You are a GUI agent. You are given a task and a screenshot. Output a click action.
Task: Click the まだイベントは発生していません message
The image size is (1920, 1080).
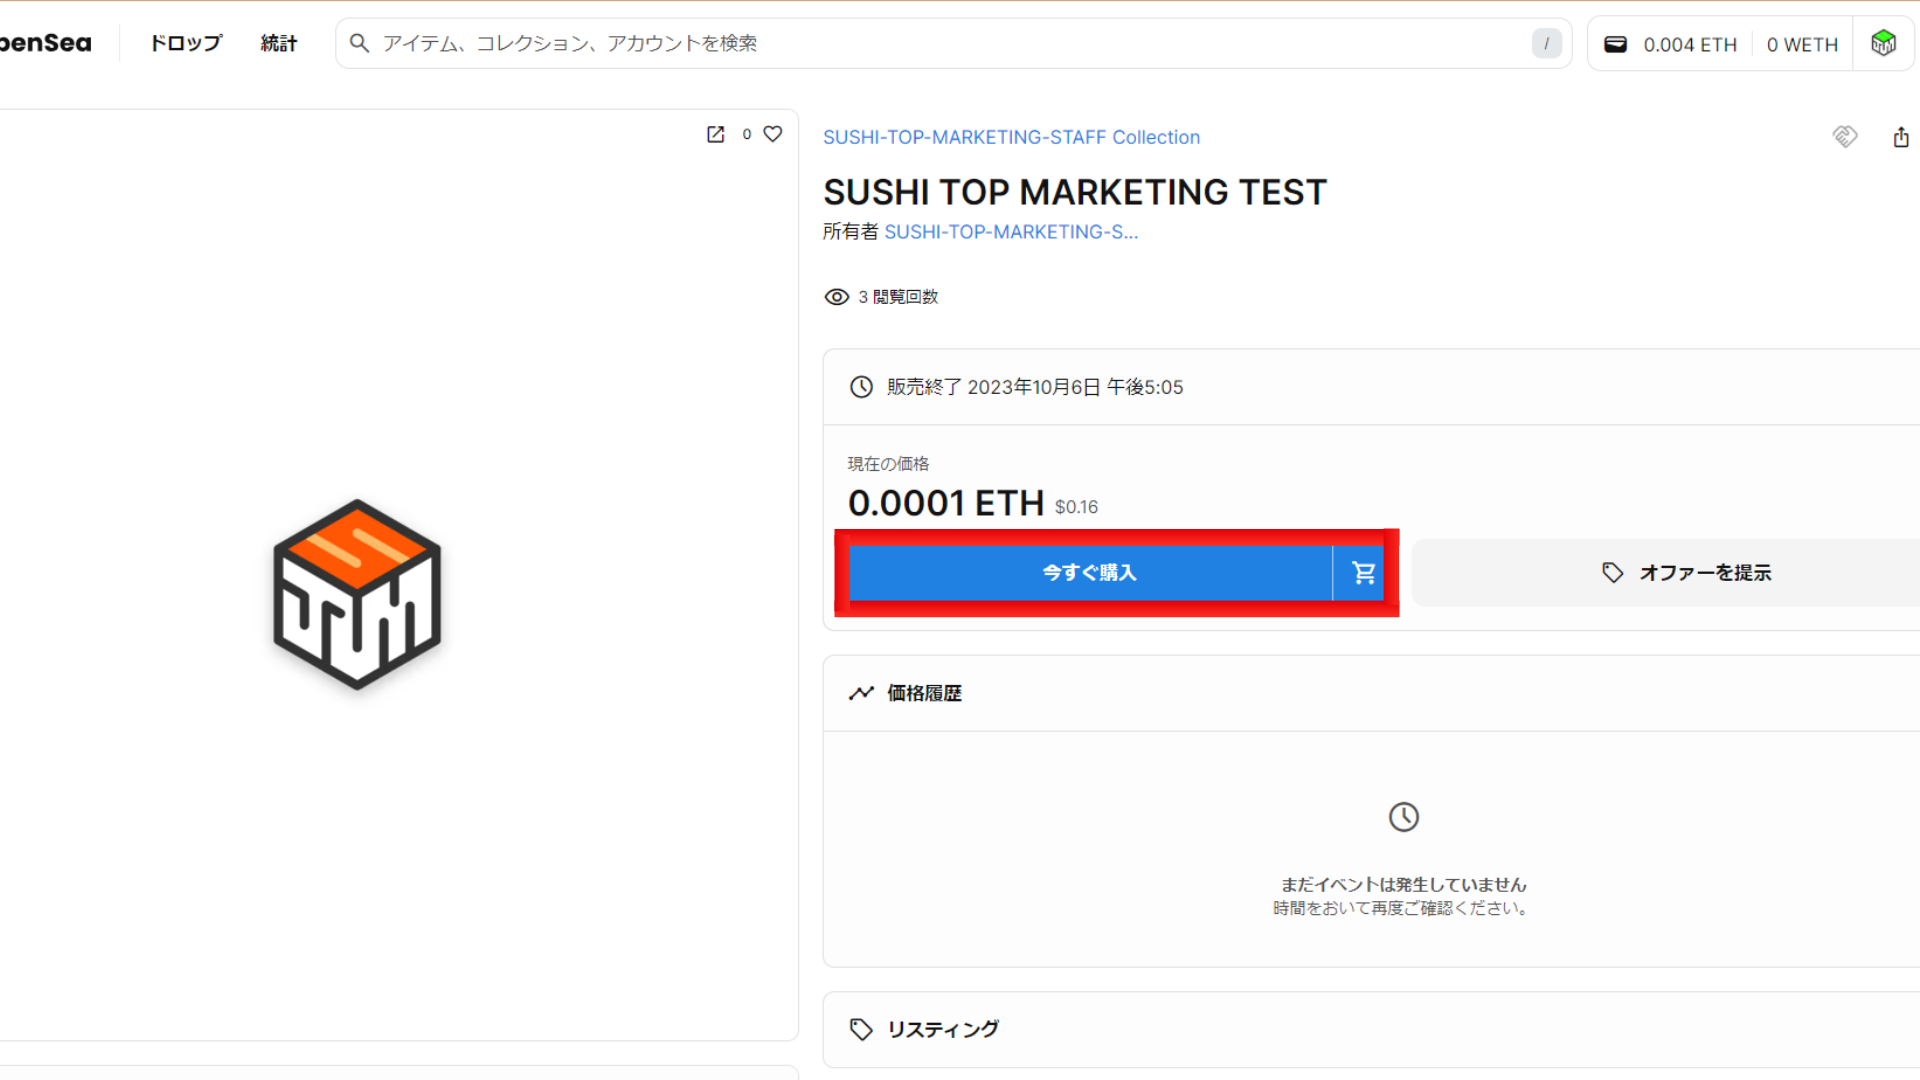(x=1403, y=884)
